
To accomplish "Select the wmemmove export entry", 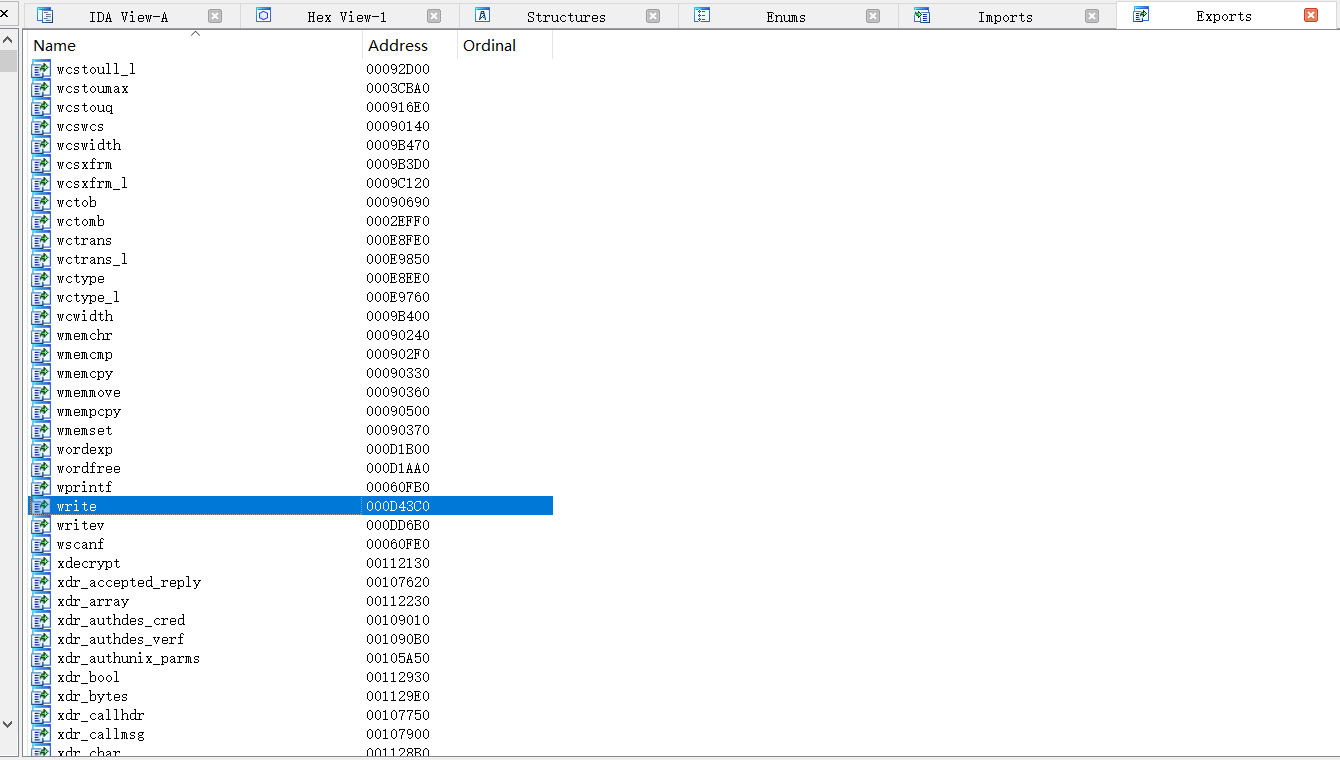I will point(88,392).
